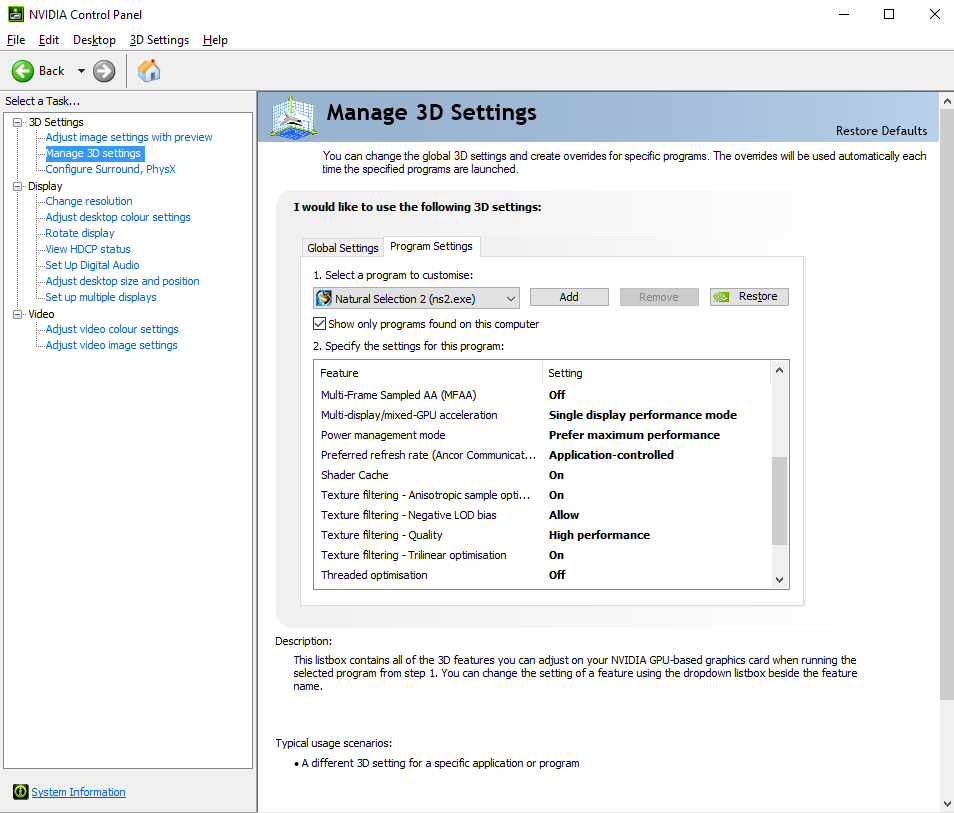The image size is (954, 813).
Task: Open Adjust image settings with preview
Action: (129, 138)
